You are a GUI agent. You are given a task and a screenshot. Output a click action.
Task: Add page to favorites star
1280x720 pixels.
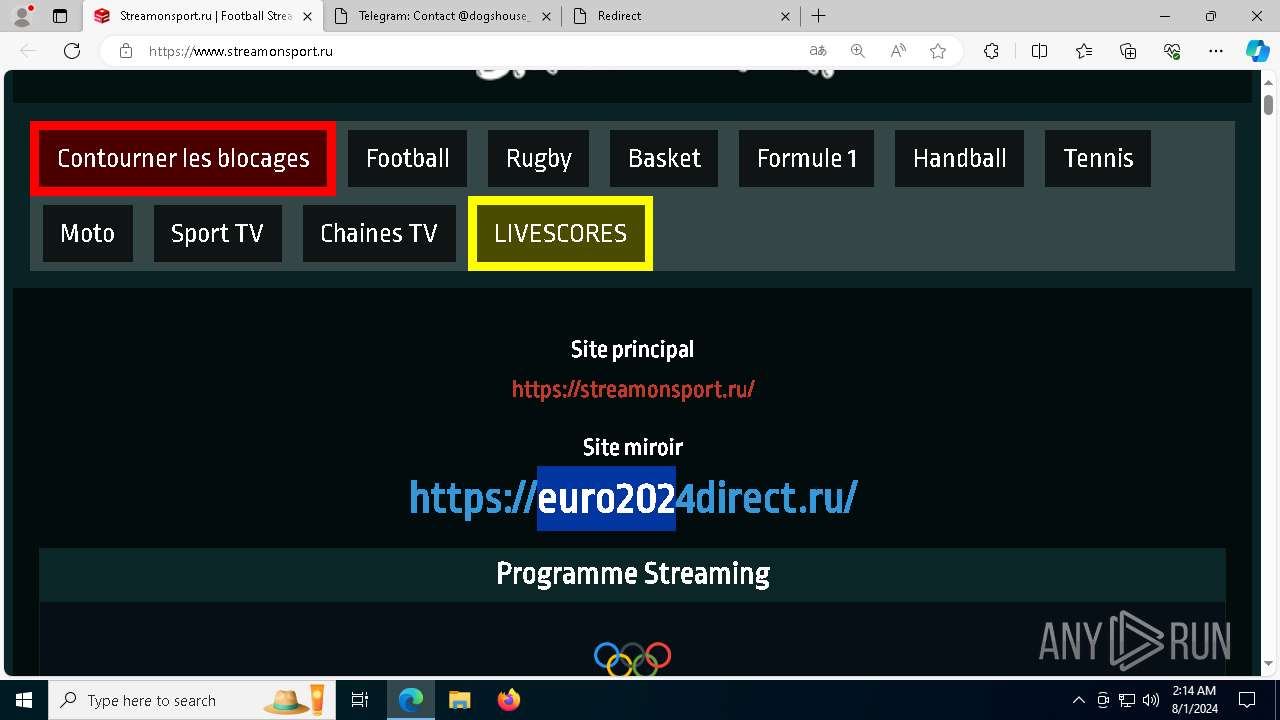tap(938, 51)
